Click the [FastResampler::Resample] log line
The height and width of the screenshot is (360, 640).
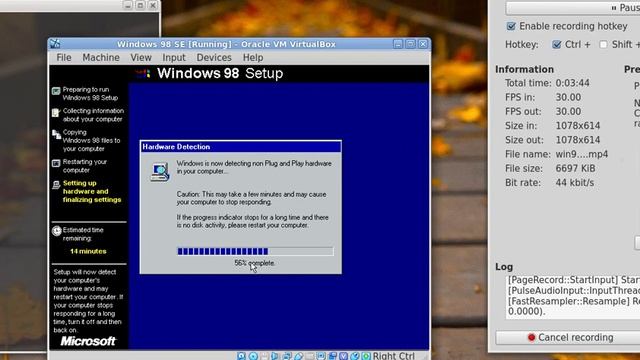[x=573, y=302]
